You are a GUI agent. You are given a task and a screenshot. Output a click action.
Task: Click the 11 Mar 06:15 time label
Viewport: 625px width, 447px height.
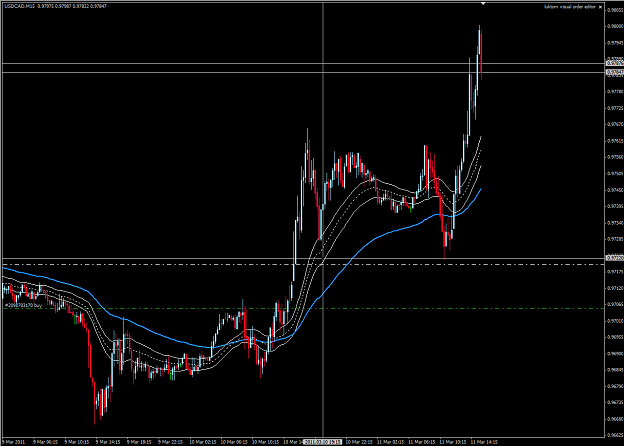point(421,442)
